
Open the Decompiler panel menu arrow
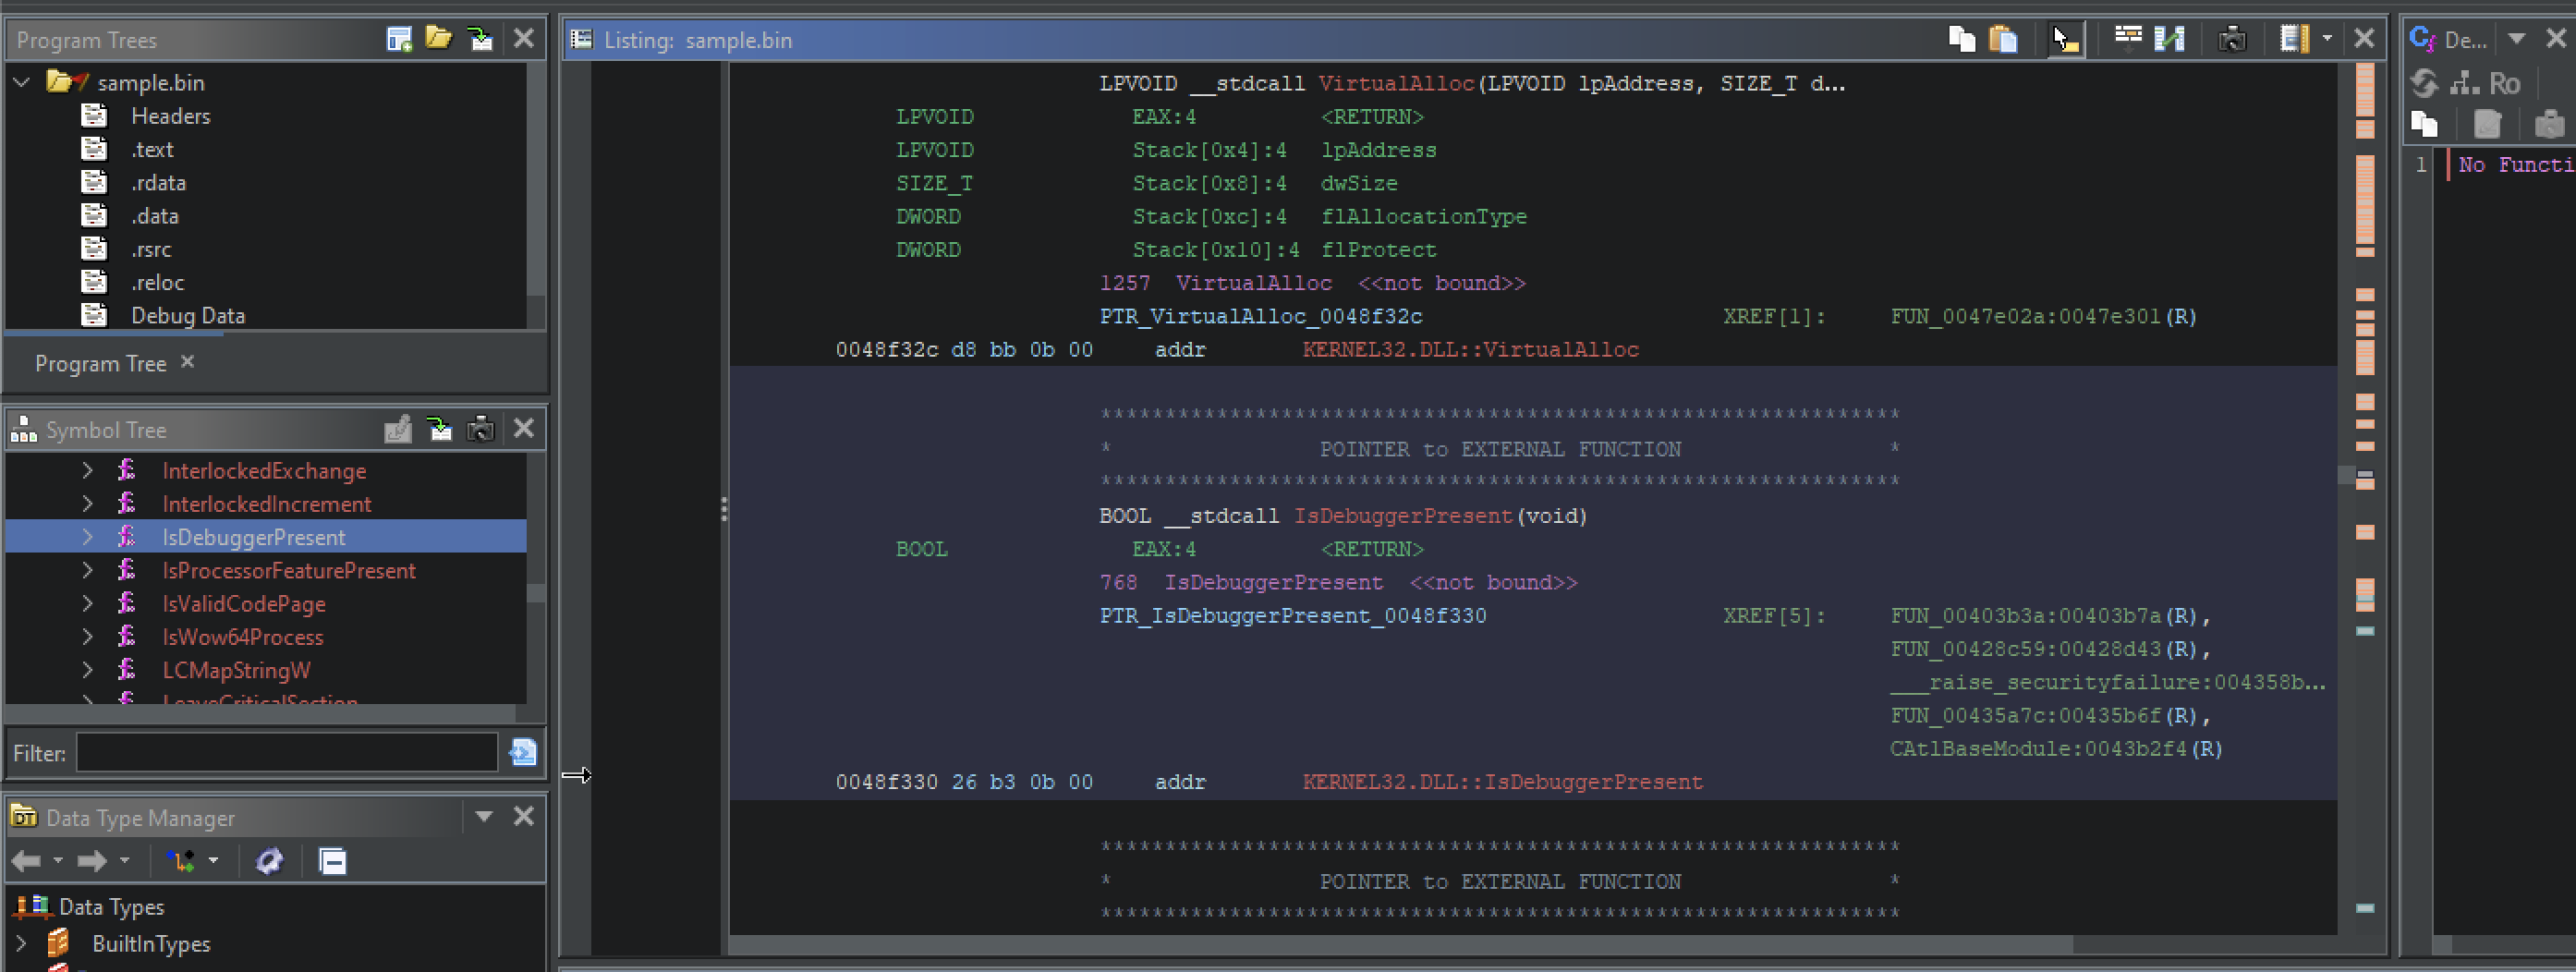coord(2517,39)
